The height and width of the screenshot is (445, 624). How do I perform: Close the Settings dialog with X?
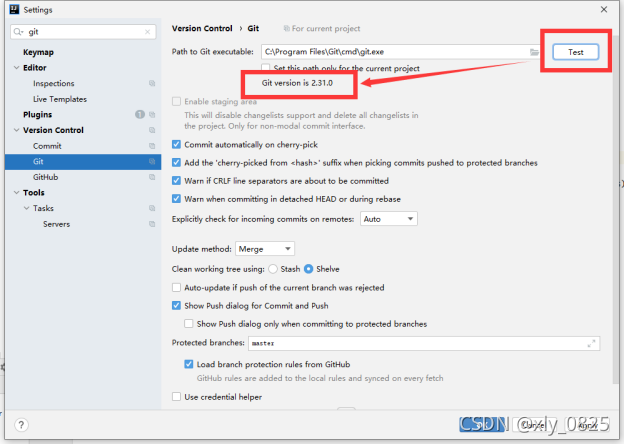pyautogui.click(x=604, y=10)
